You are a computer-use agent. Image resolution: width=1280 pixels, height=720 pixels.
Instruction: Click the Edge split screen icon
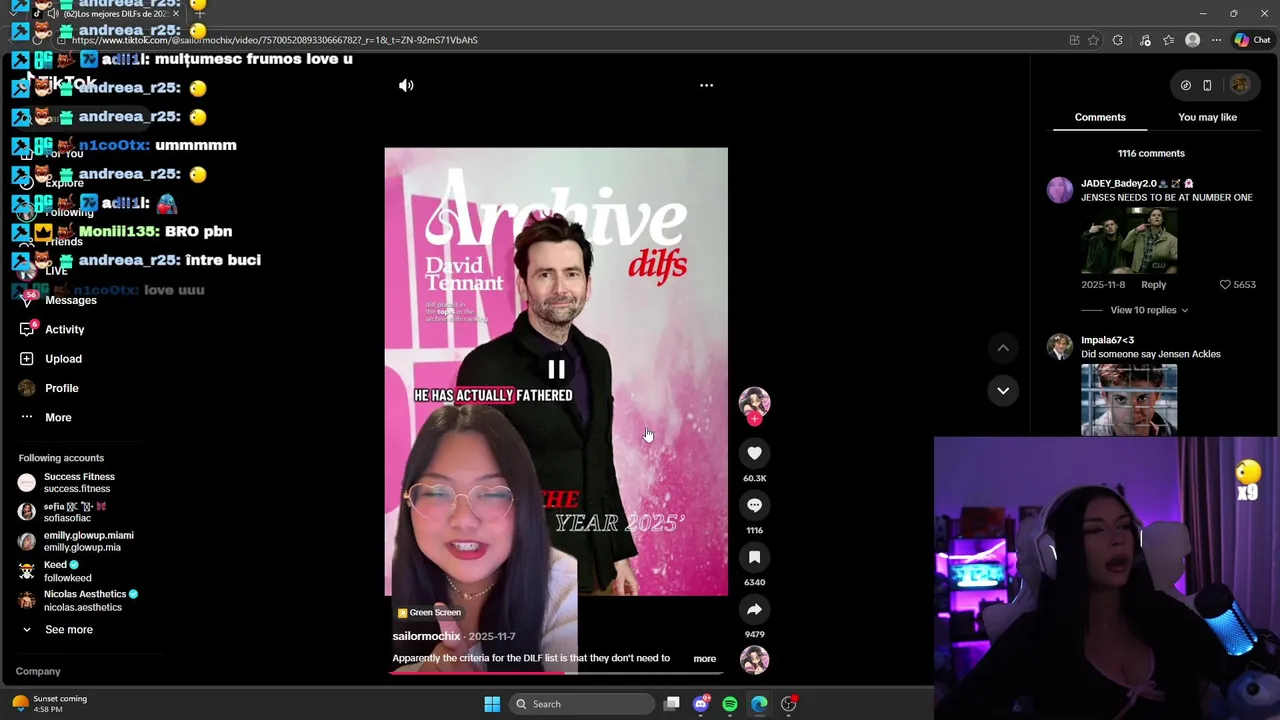pyautogui.click(x=1074, y=40)
